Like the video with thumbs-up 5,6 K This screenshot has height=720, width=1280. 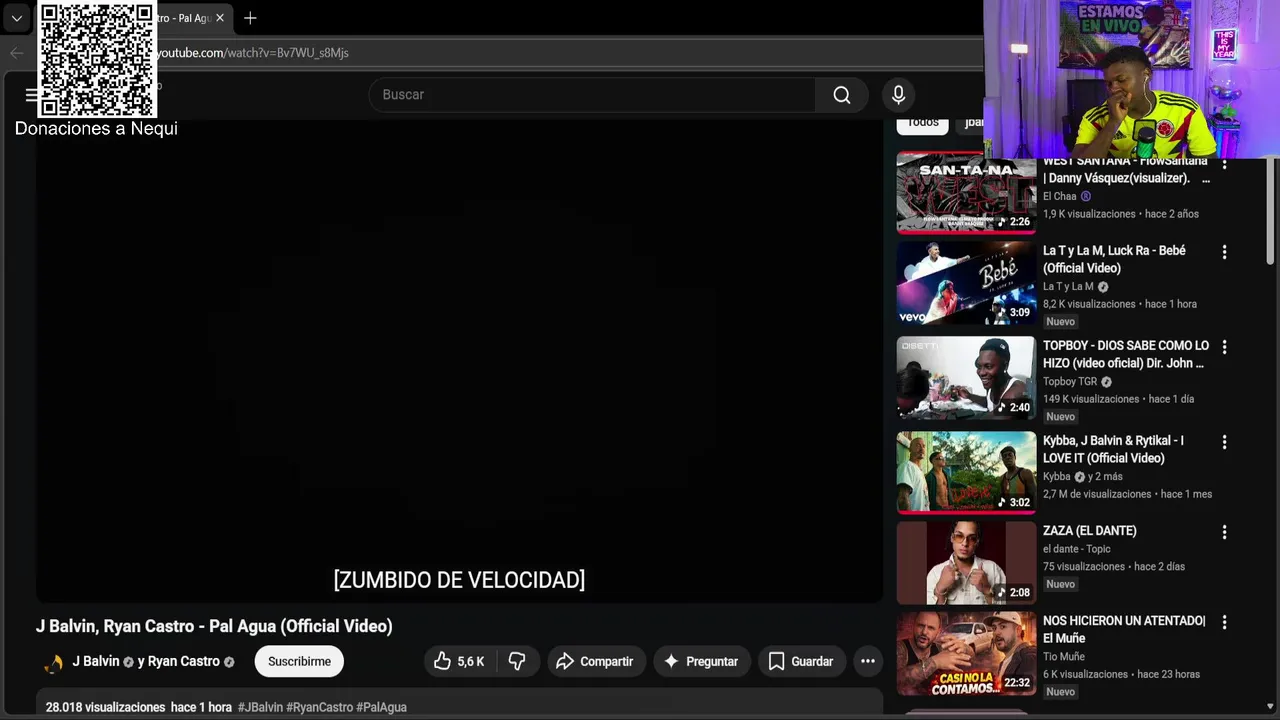pyautogui.click(x=459, y=661)
